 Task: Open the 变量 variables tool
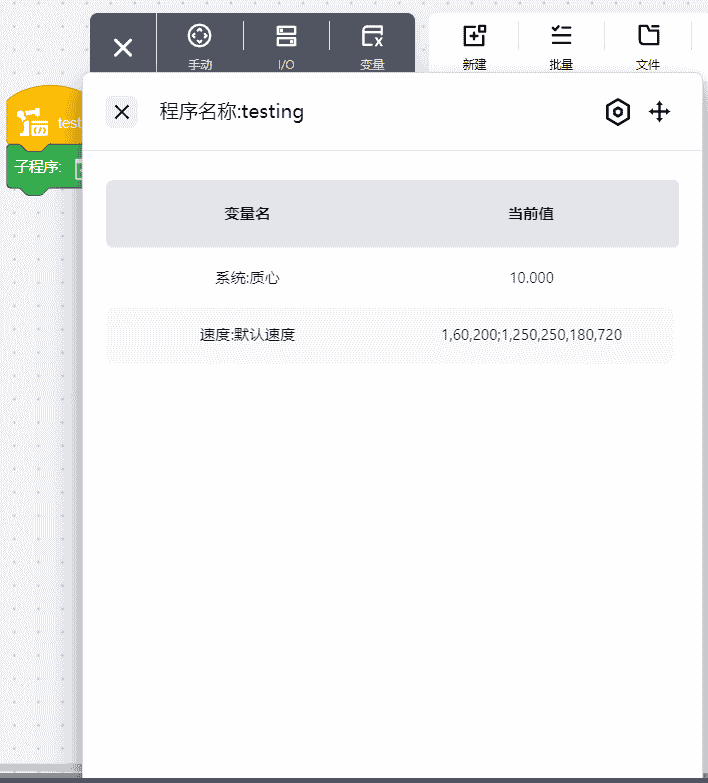pos(372,46)
